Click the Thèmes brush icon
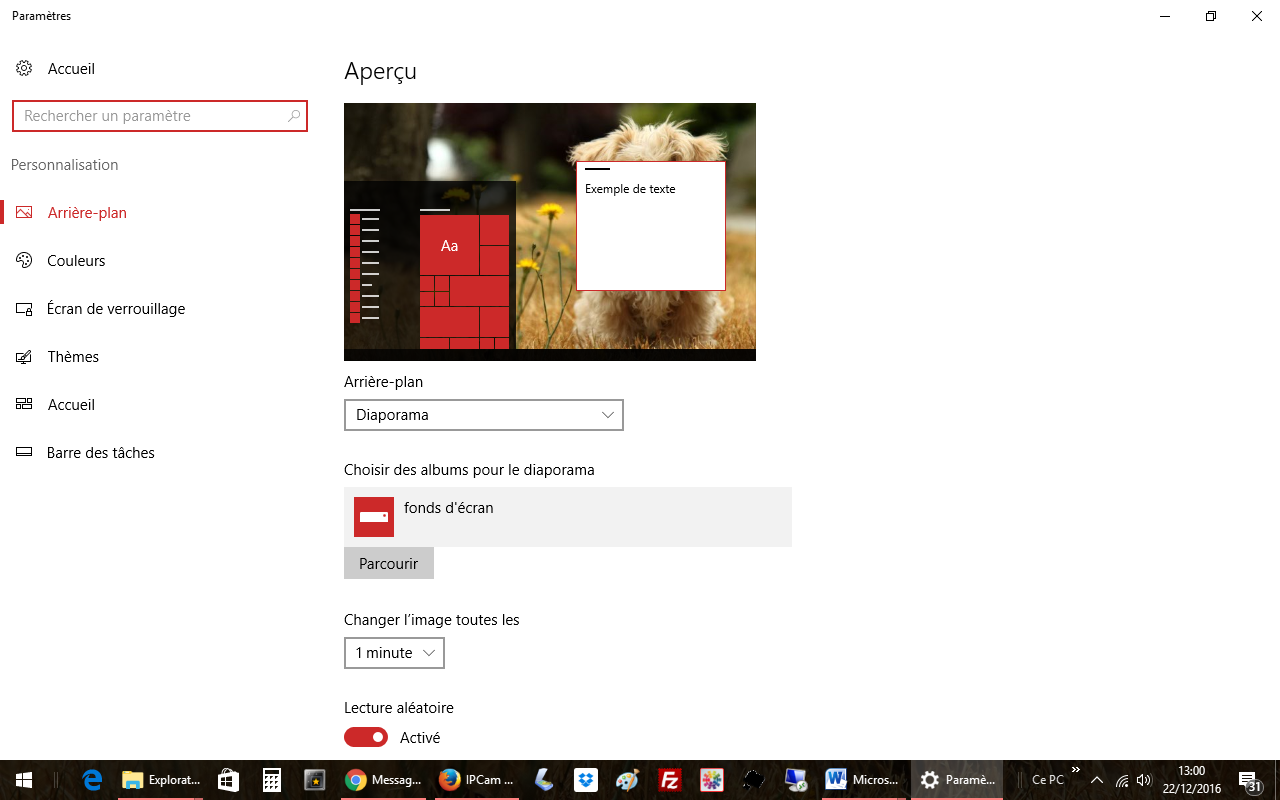The height and width of the screenshot is (800, 1280). click(25, 357)
